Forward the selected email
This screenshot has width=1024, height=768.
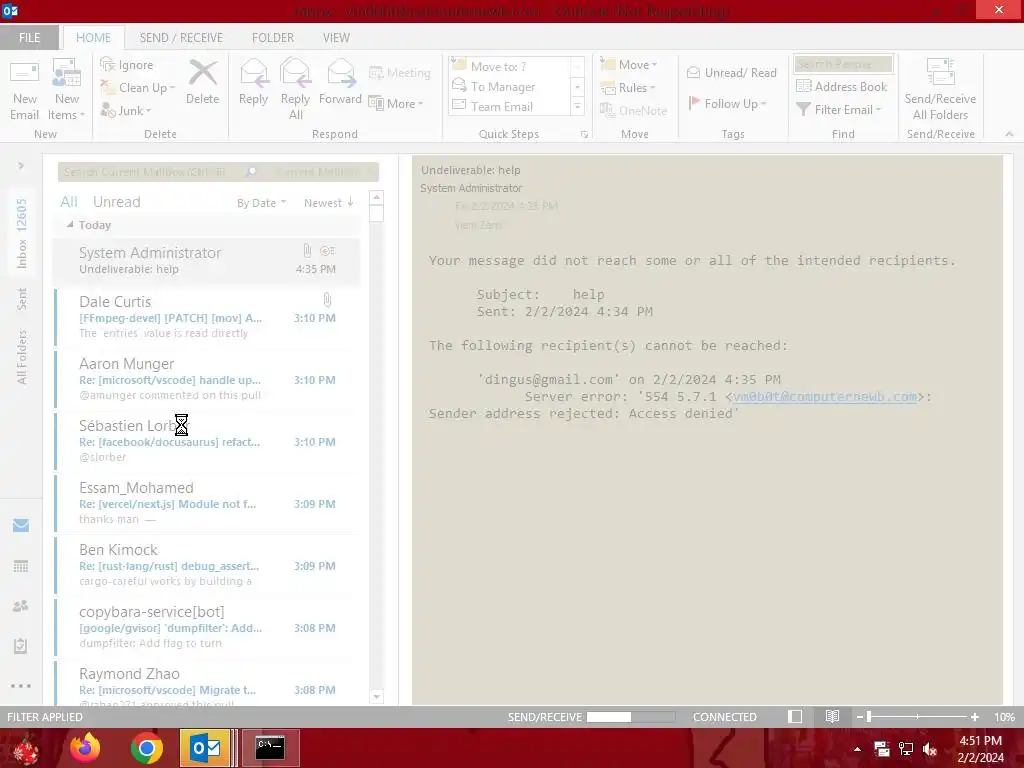(x=340, y=82)
